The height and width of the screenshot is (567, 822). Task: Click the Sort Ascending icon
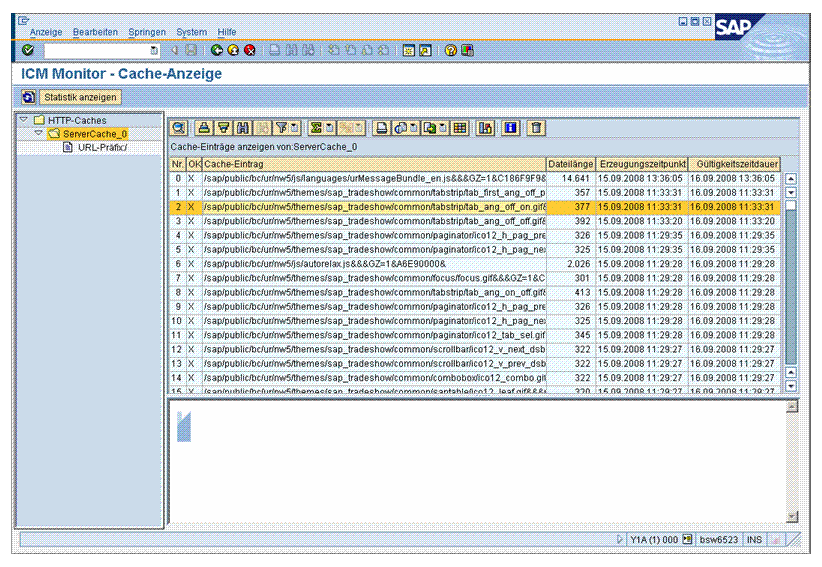(204, 128)
